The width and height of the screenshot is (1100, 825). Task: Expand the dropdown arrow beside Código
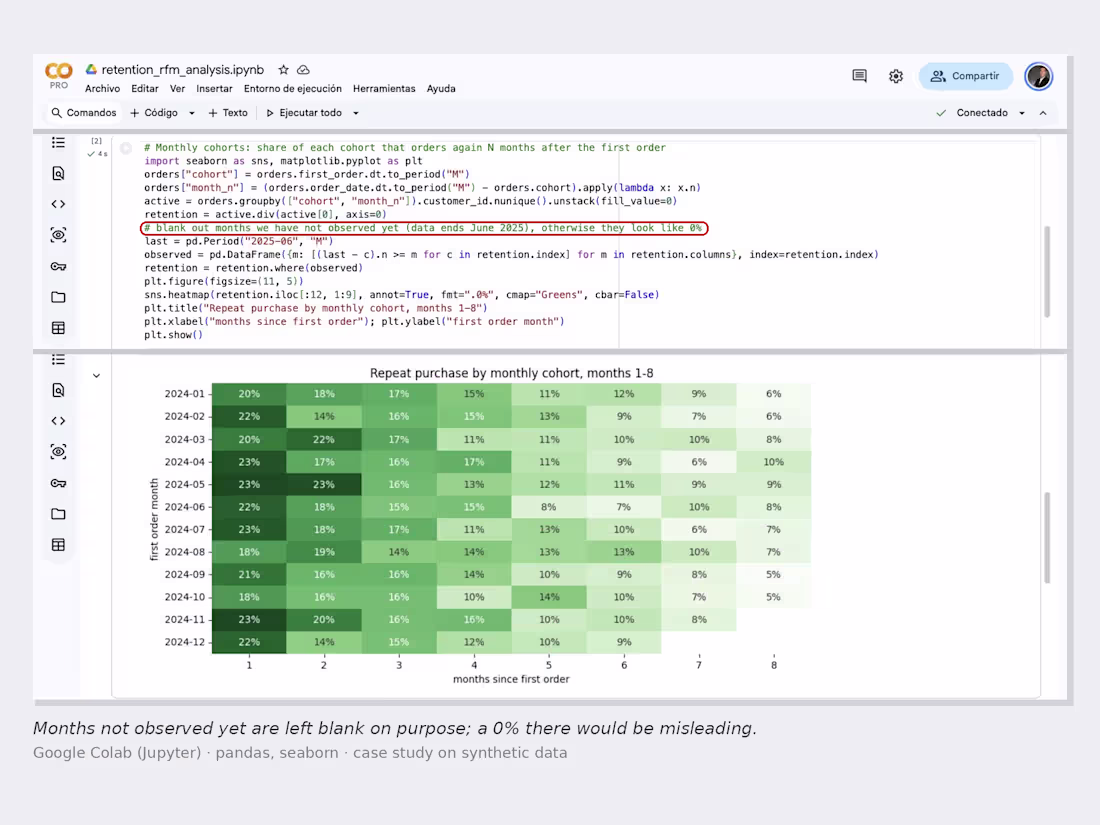tap(192, 113)
